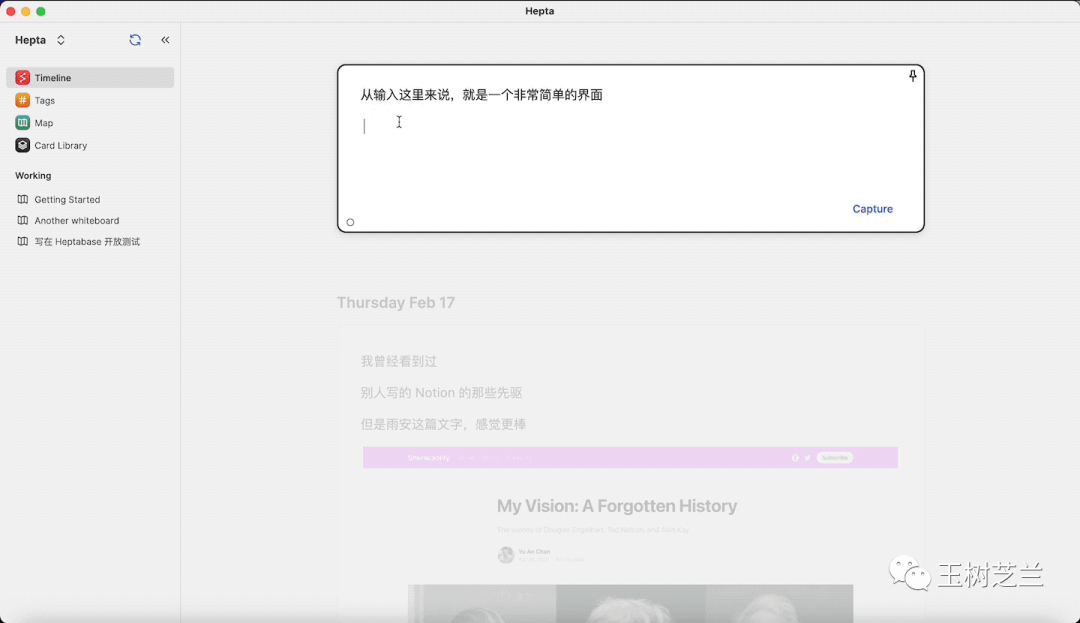Click the Subscribe button in embedded page
The width and height of the screenshot is (1080, 623).
[835, 458]
